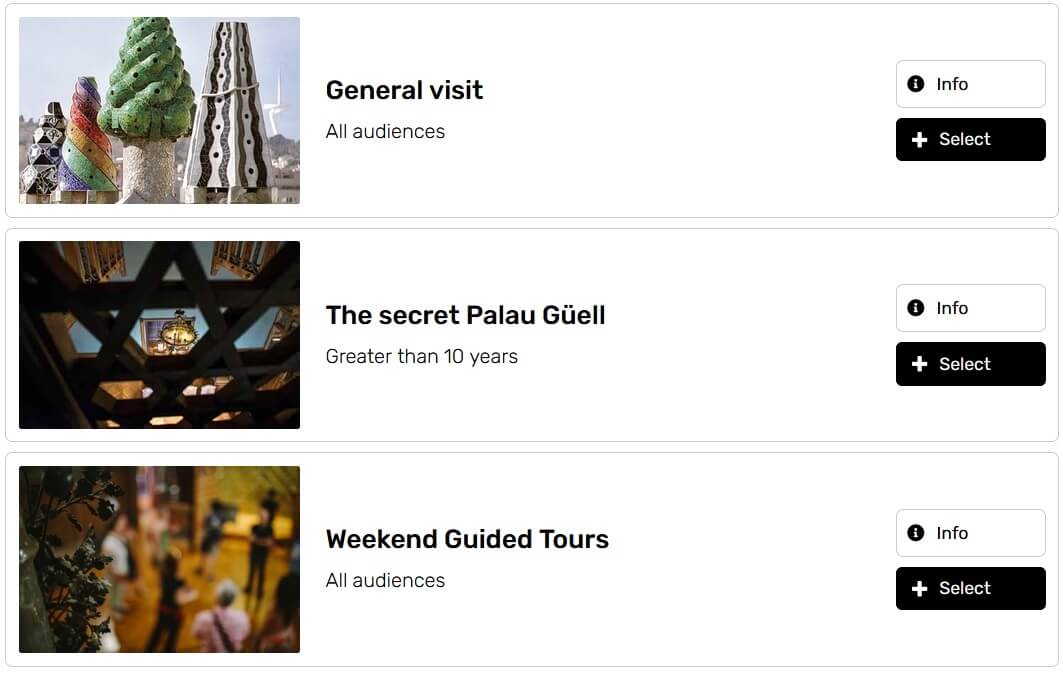Click "All audiences" under General visit

(385, 131)
